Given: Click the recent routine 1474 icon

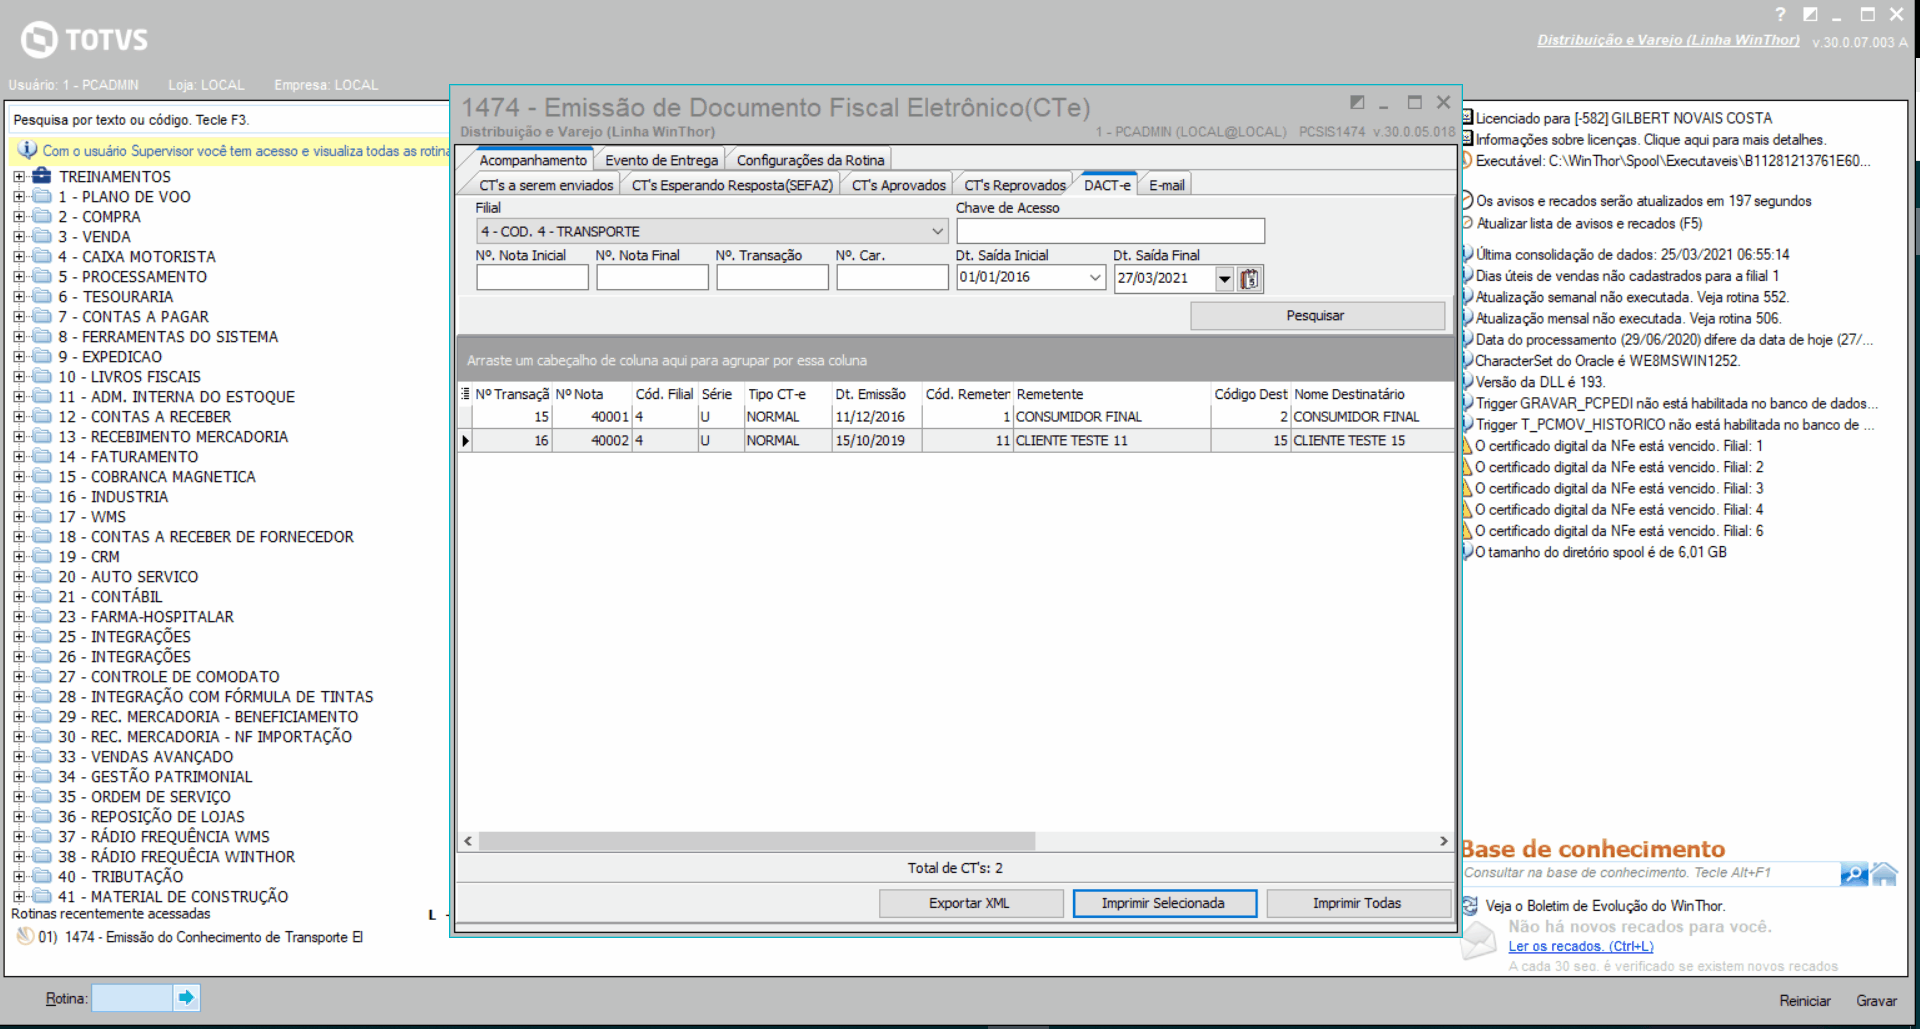Looking at the screenshot, I should tap(25, 937).
